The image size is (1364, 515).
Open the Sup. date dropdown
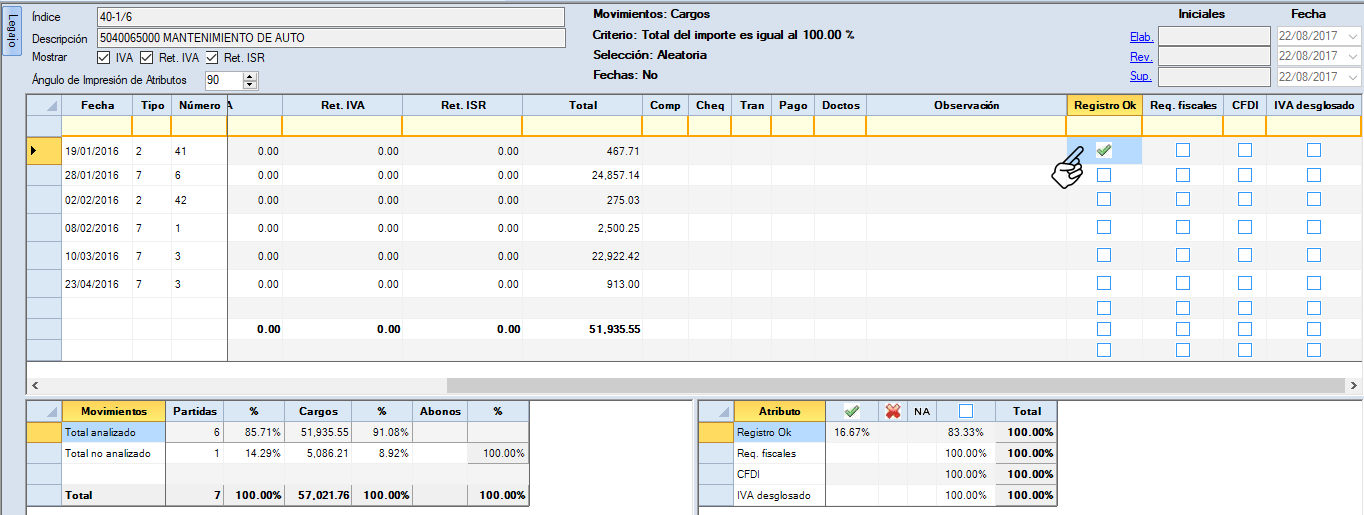click(x=1353, y=77)
